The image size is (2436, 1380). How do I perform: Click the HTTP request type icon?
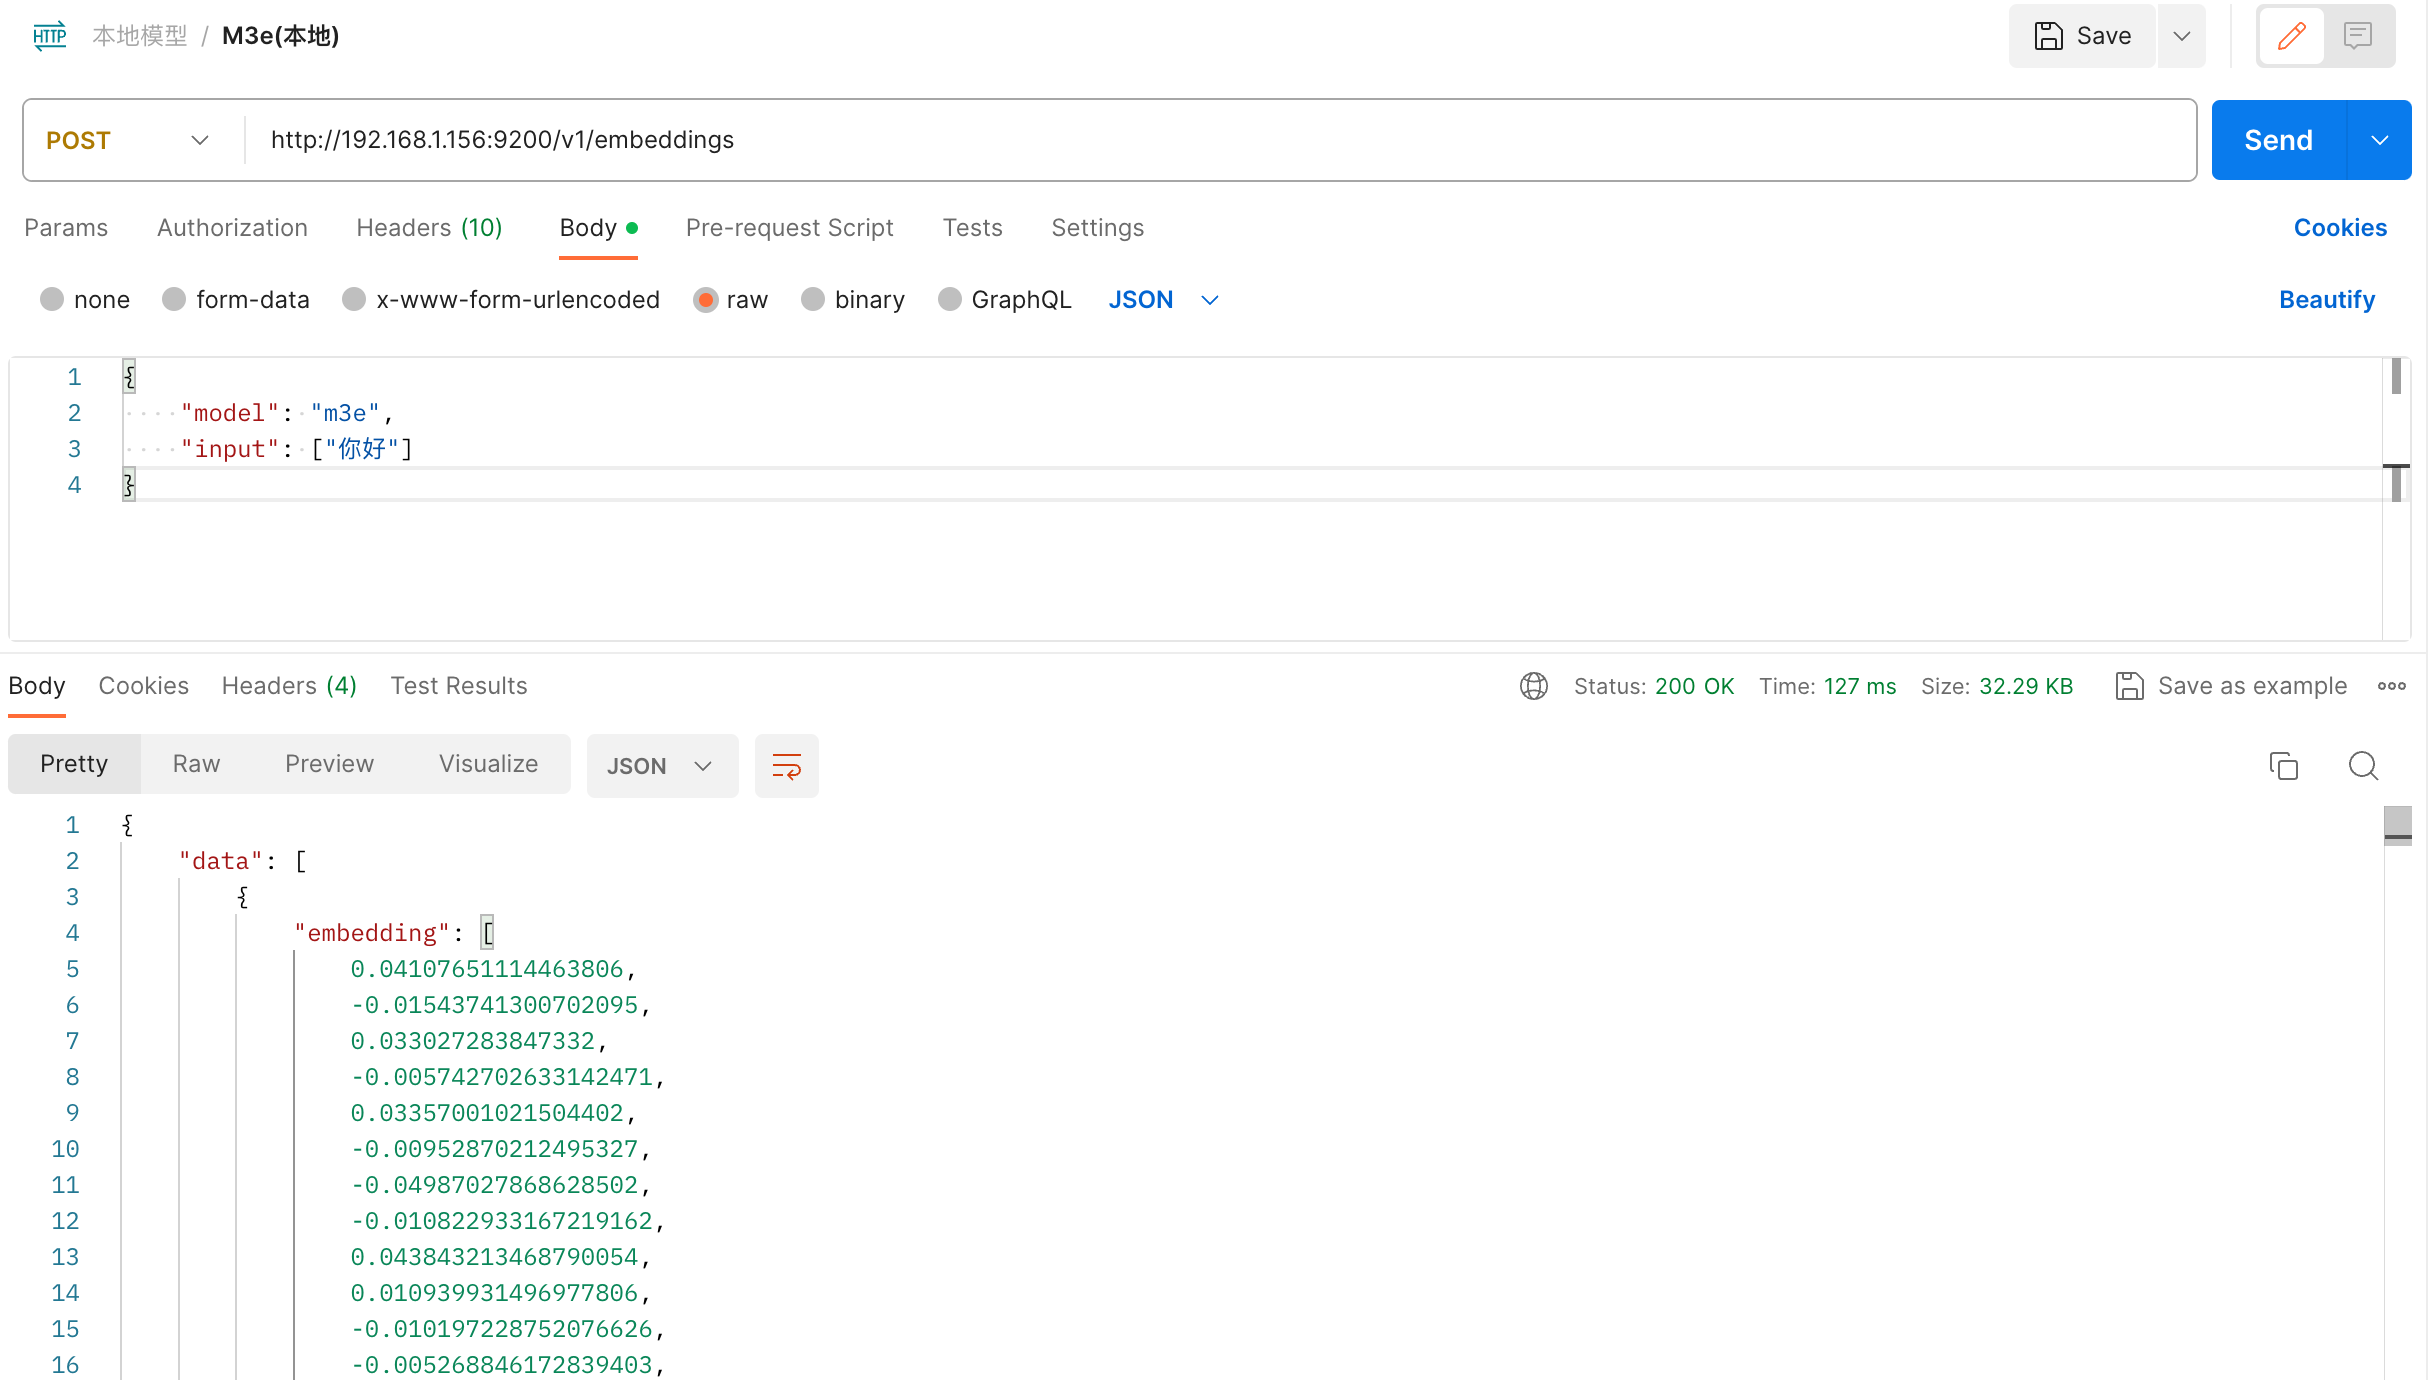tap(49, 36)
